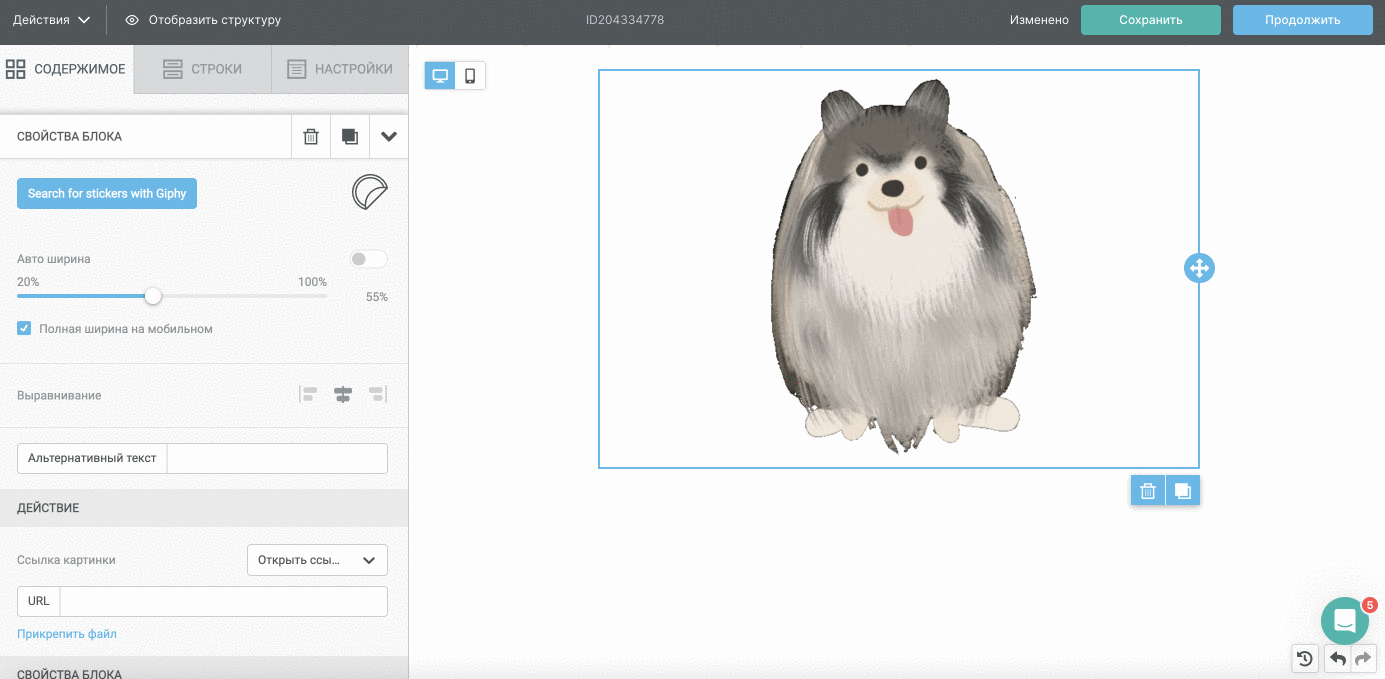This screenshot has height=679, width=1385.
Task: Switch to the Строки tab
Action: [202, 69]
